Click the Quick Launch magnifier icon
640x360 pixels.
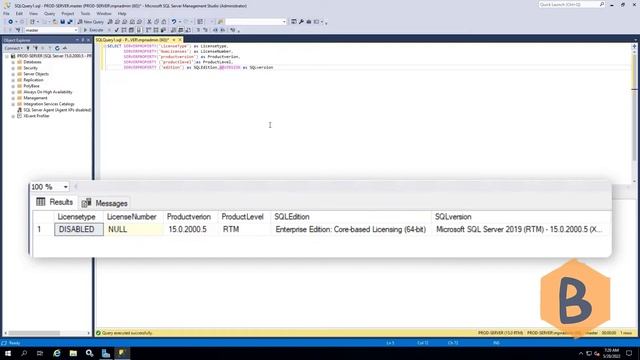point(602,4)
